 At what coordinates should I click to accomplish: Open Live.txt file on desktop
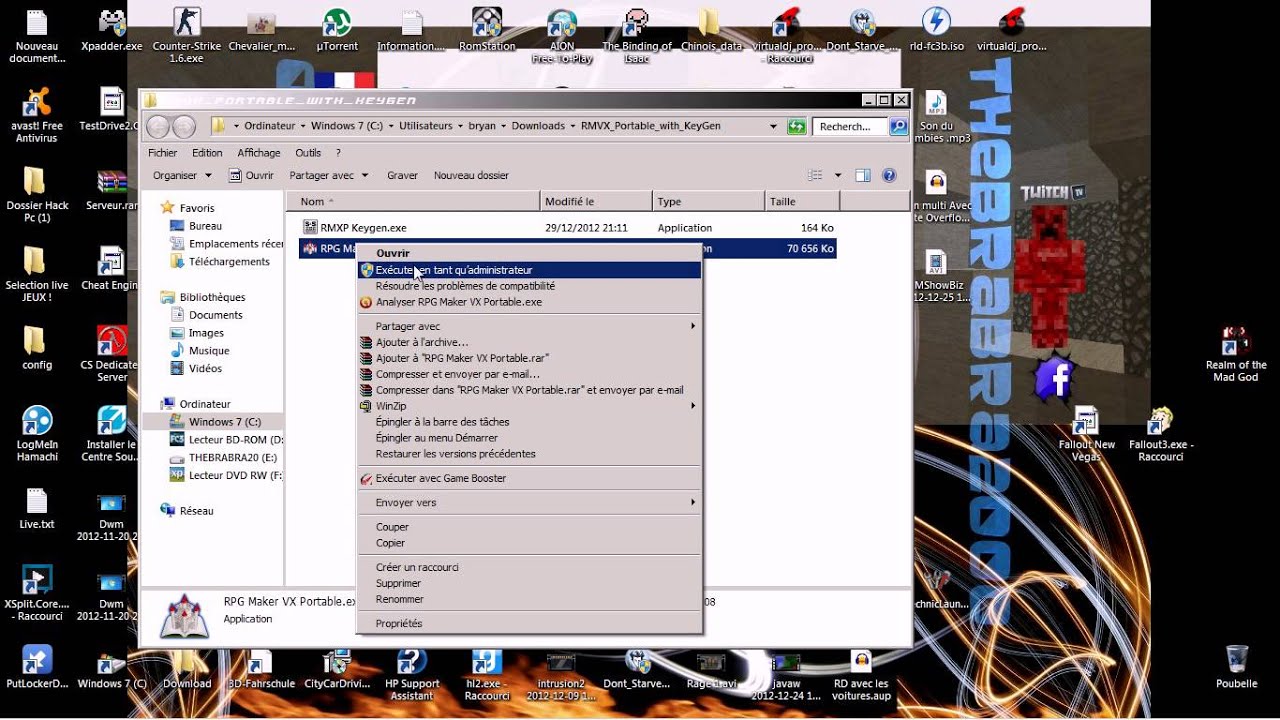click(37, 508)
